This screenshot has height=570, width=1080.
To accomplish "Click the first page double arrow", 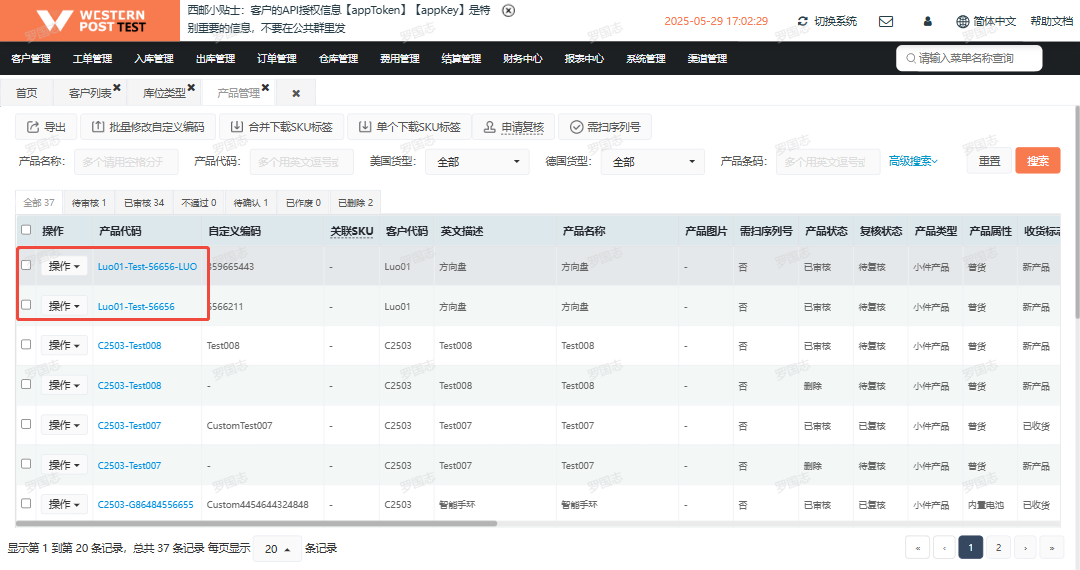I will click(917, 548).
